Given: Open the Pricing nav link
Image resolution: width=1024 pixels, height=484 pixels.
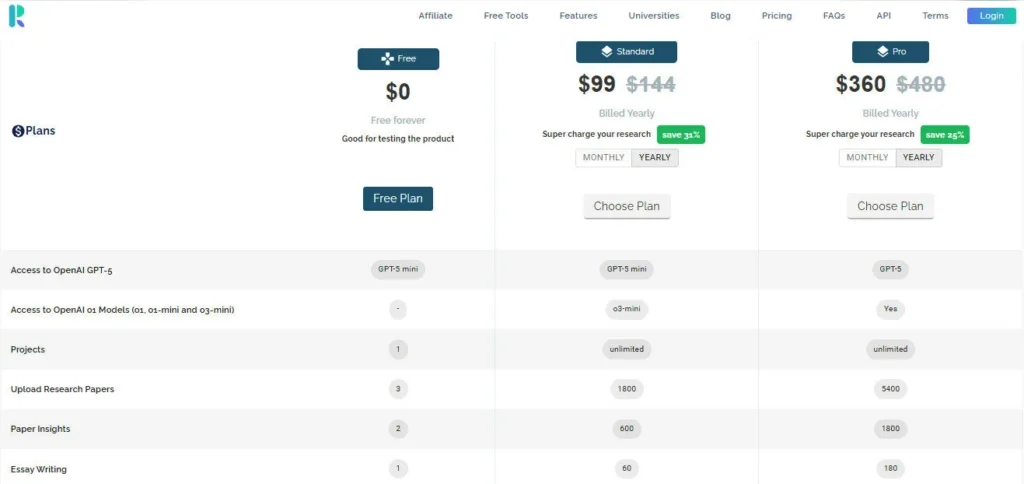Looking at the screenshot, I should pos(776,16).
